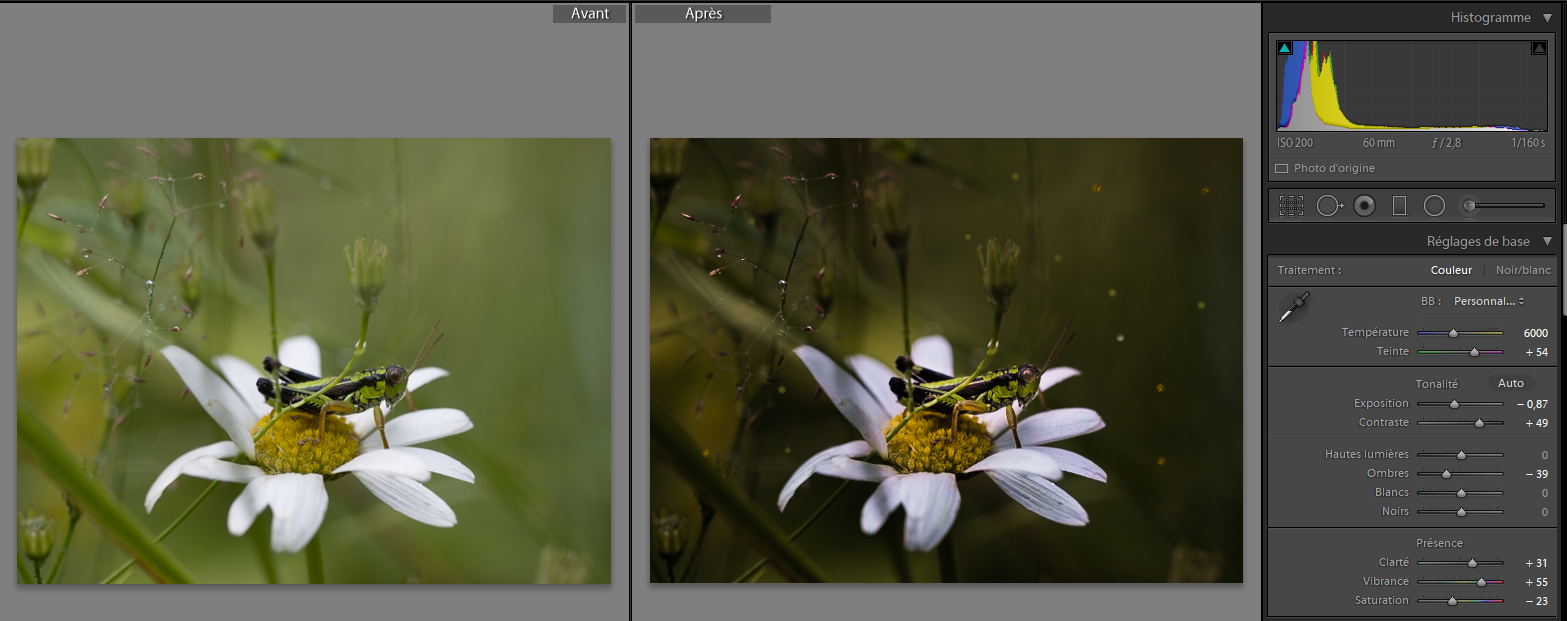Screen dimensions: 1567x621
Task: Click the Auto tonality button
Action: tap(1510, 383)
